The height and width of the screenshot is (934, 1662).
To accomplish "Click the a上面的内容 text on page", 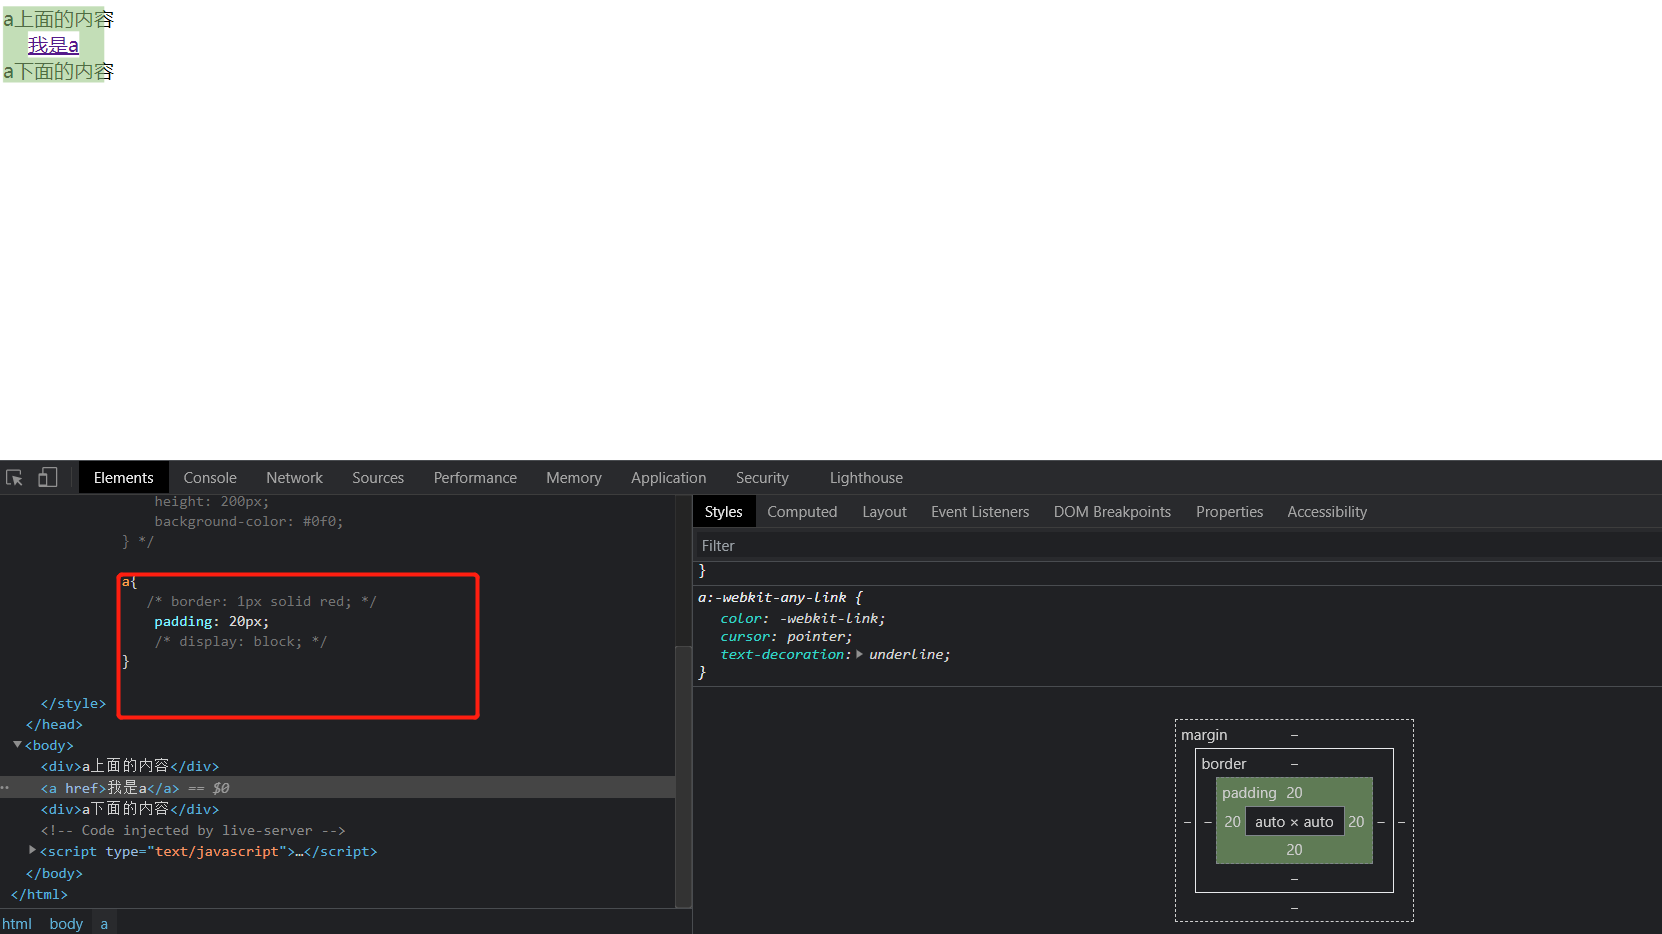I will (59, 19).
